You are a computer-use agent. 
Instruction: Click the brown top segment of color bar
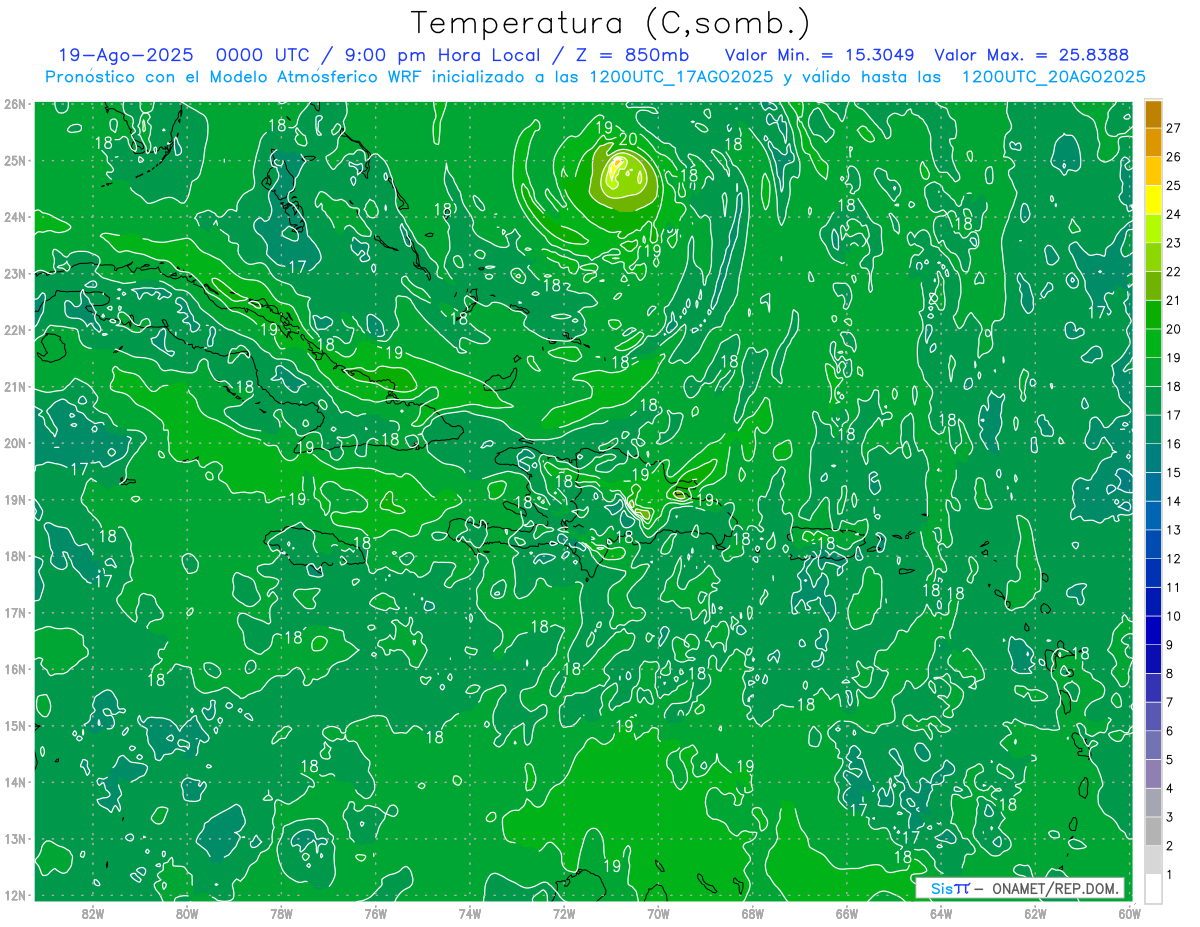click(x=1153, y=114)
